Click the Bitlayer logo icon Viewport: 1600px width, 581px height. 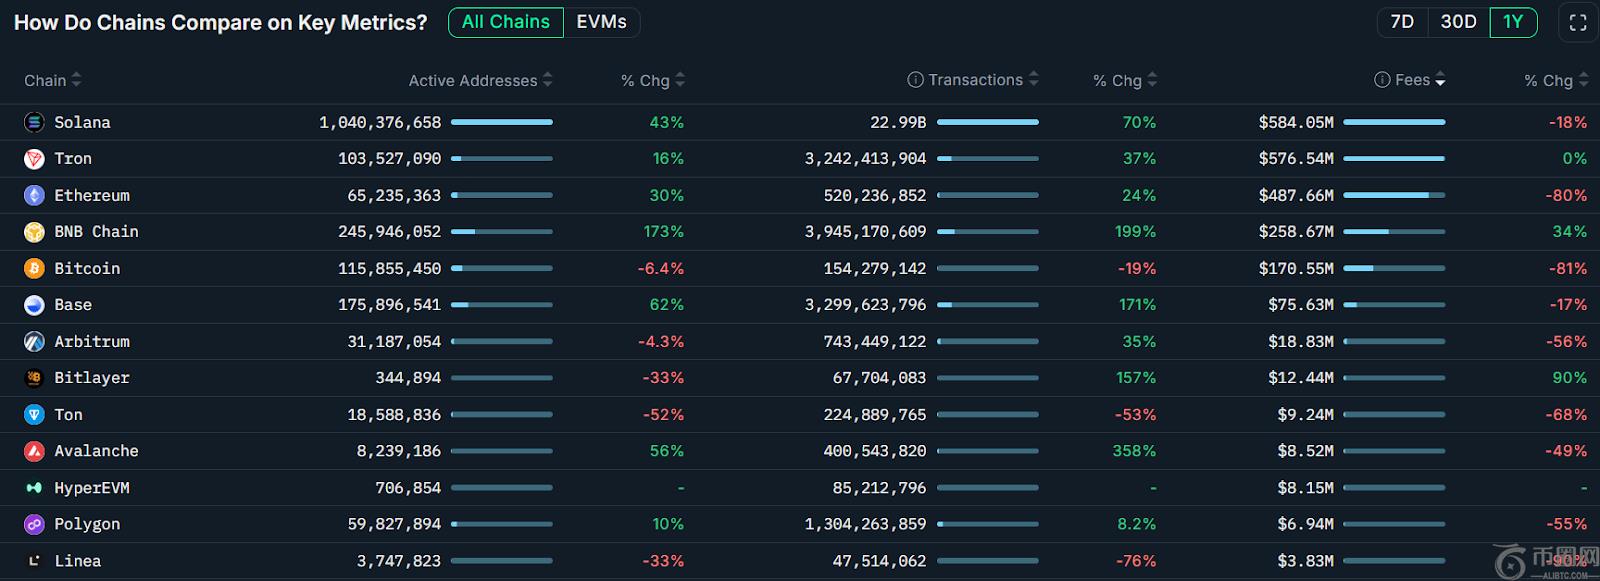[x=34, y=378]
